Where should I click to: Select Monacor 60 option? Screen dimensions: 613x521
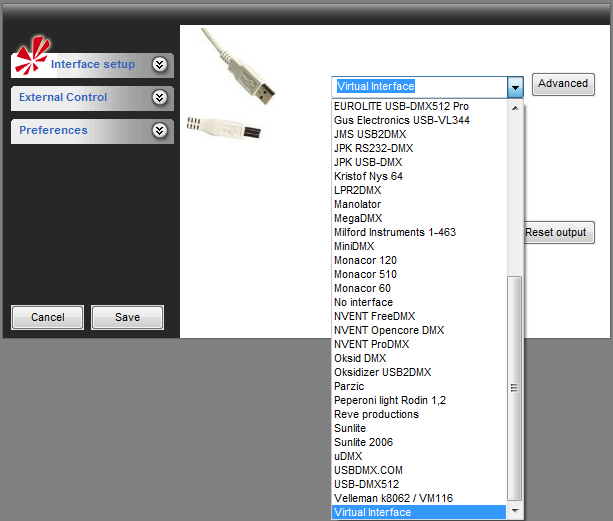coord(419,288)
